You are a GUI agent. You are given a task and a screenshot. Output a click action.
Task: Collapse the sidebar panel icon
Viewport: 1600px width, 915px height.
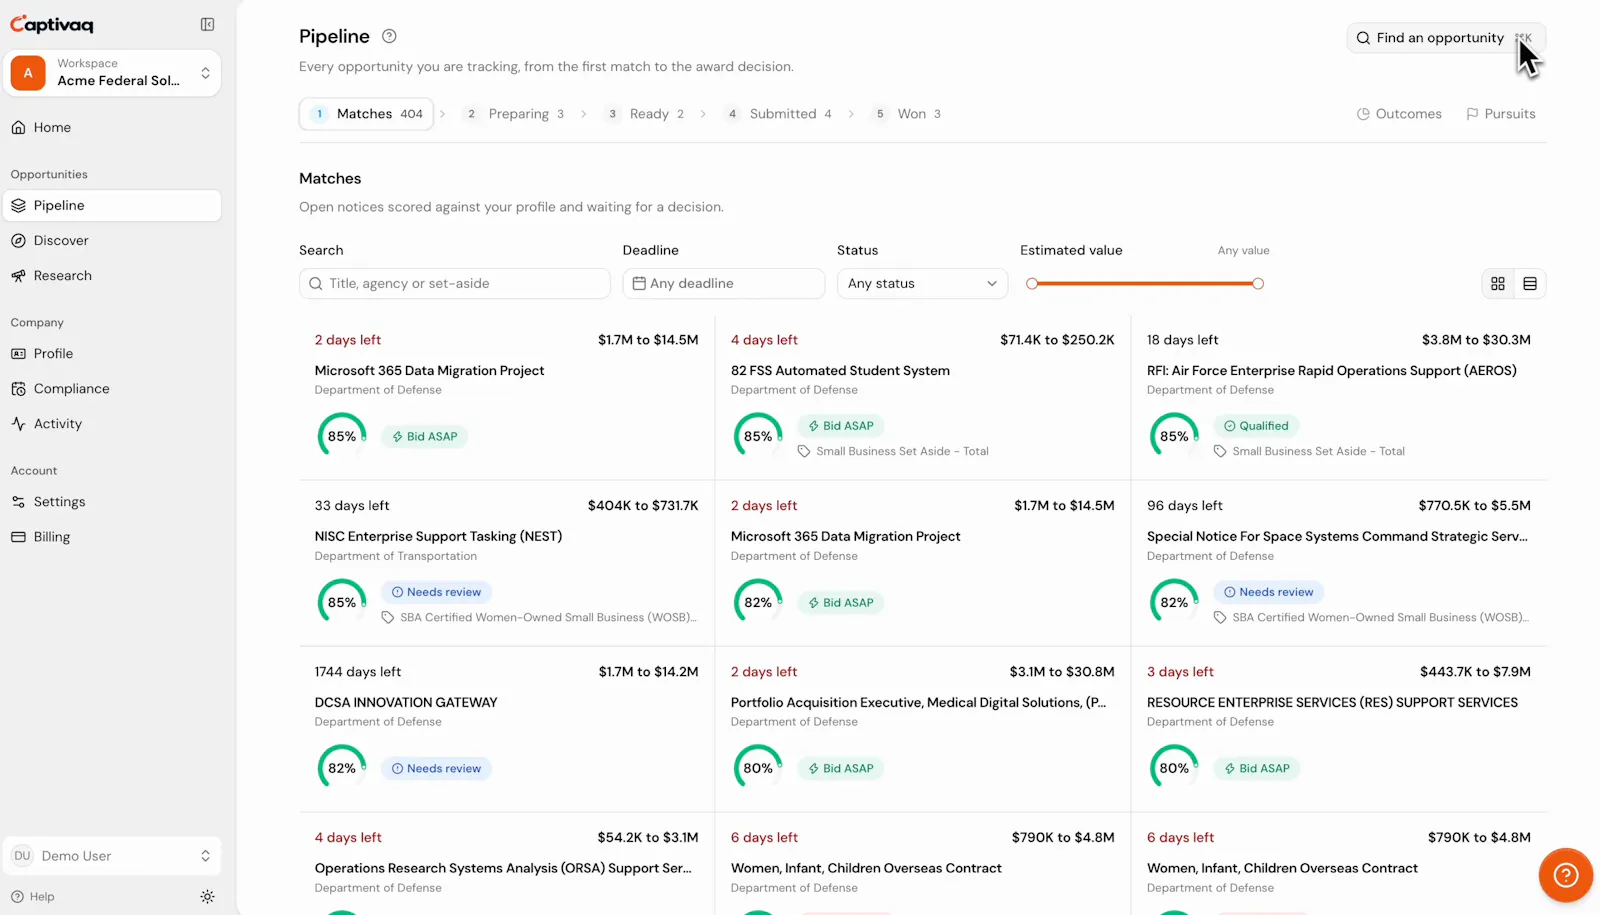tap(207, 24)
